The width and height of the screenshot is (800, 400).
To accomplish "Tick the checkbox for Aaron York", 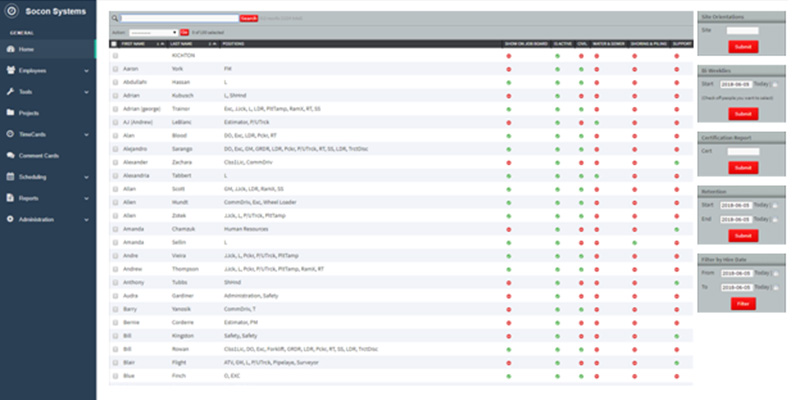I will tap(115, 68).
